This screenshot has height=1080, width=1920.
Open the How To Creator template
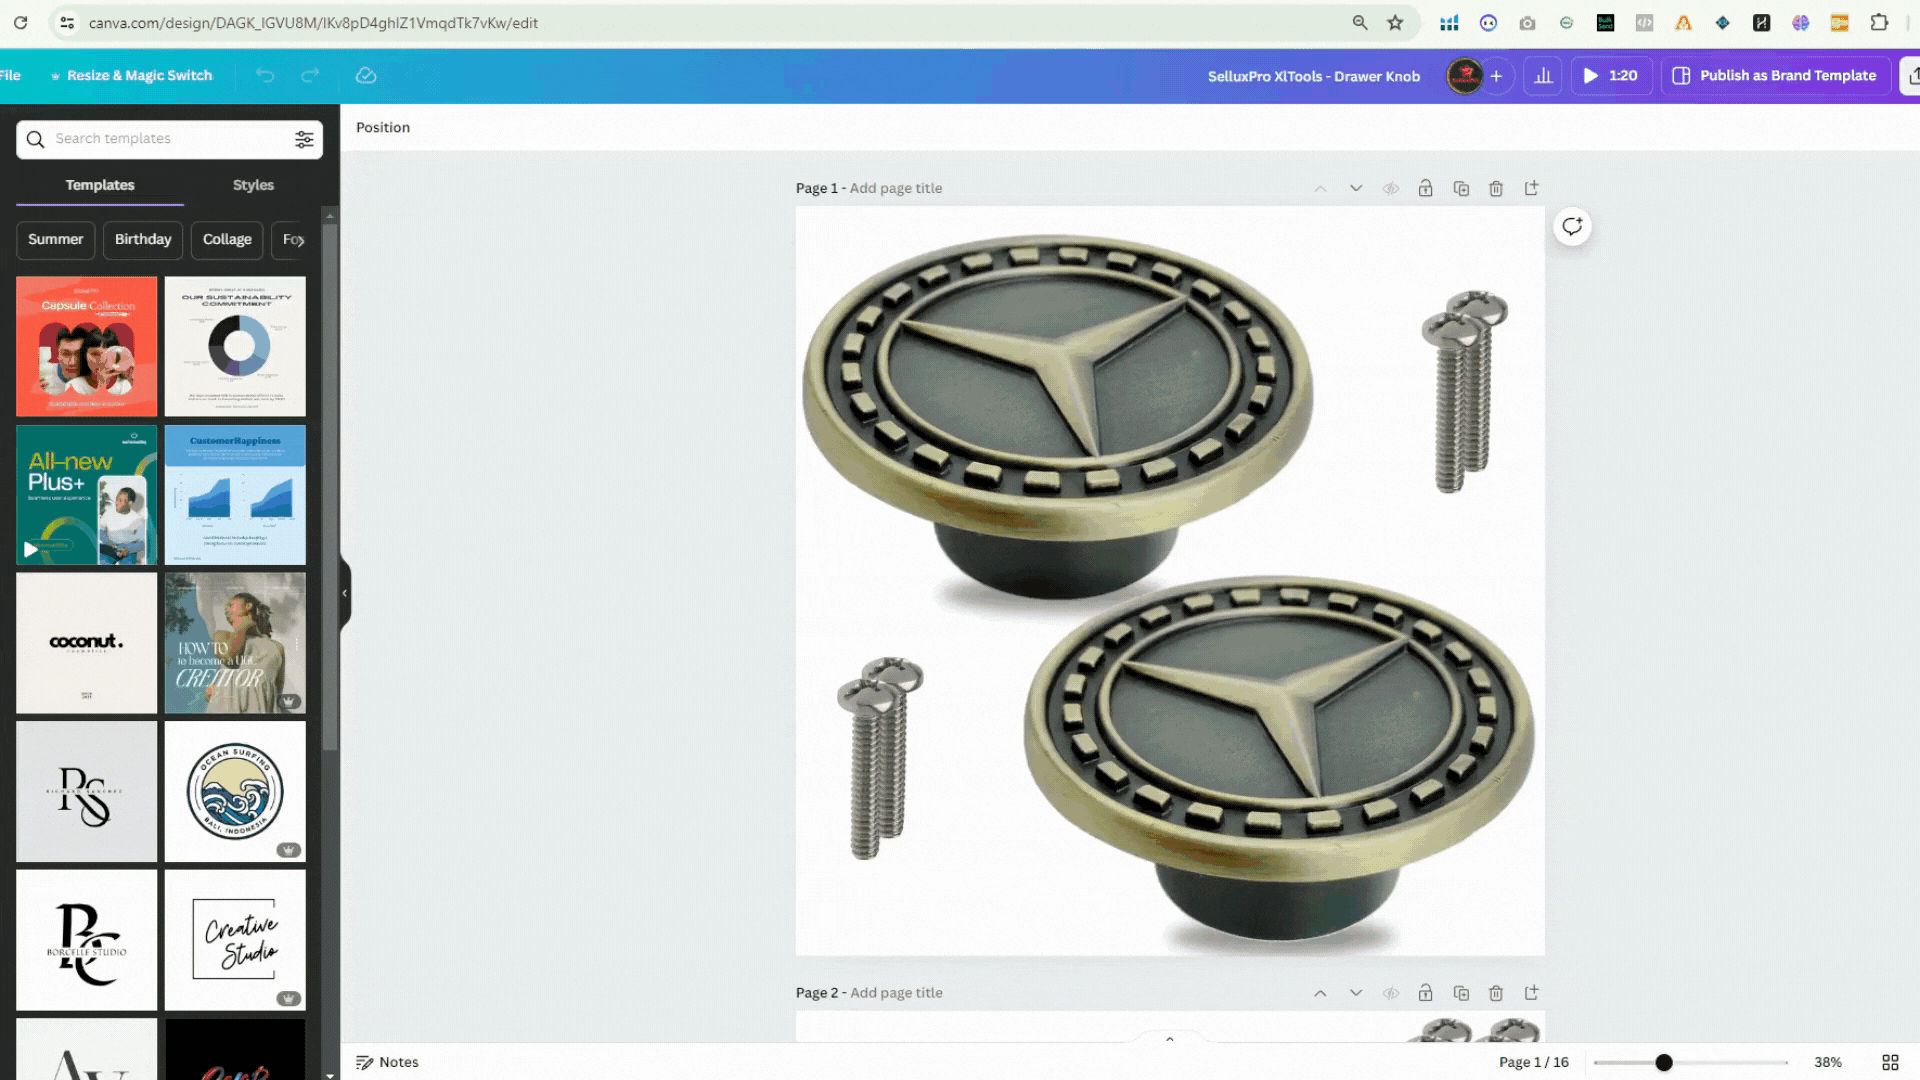[235, 643]
